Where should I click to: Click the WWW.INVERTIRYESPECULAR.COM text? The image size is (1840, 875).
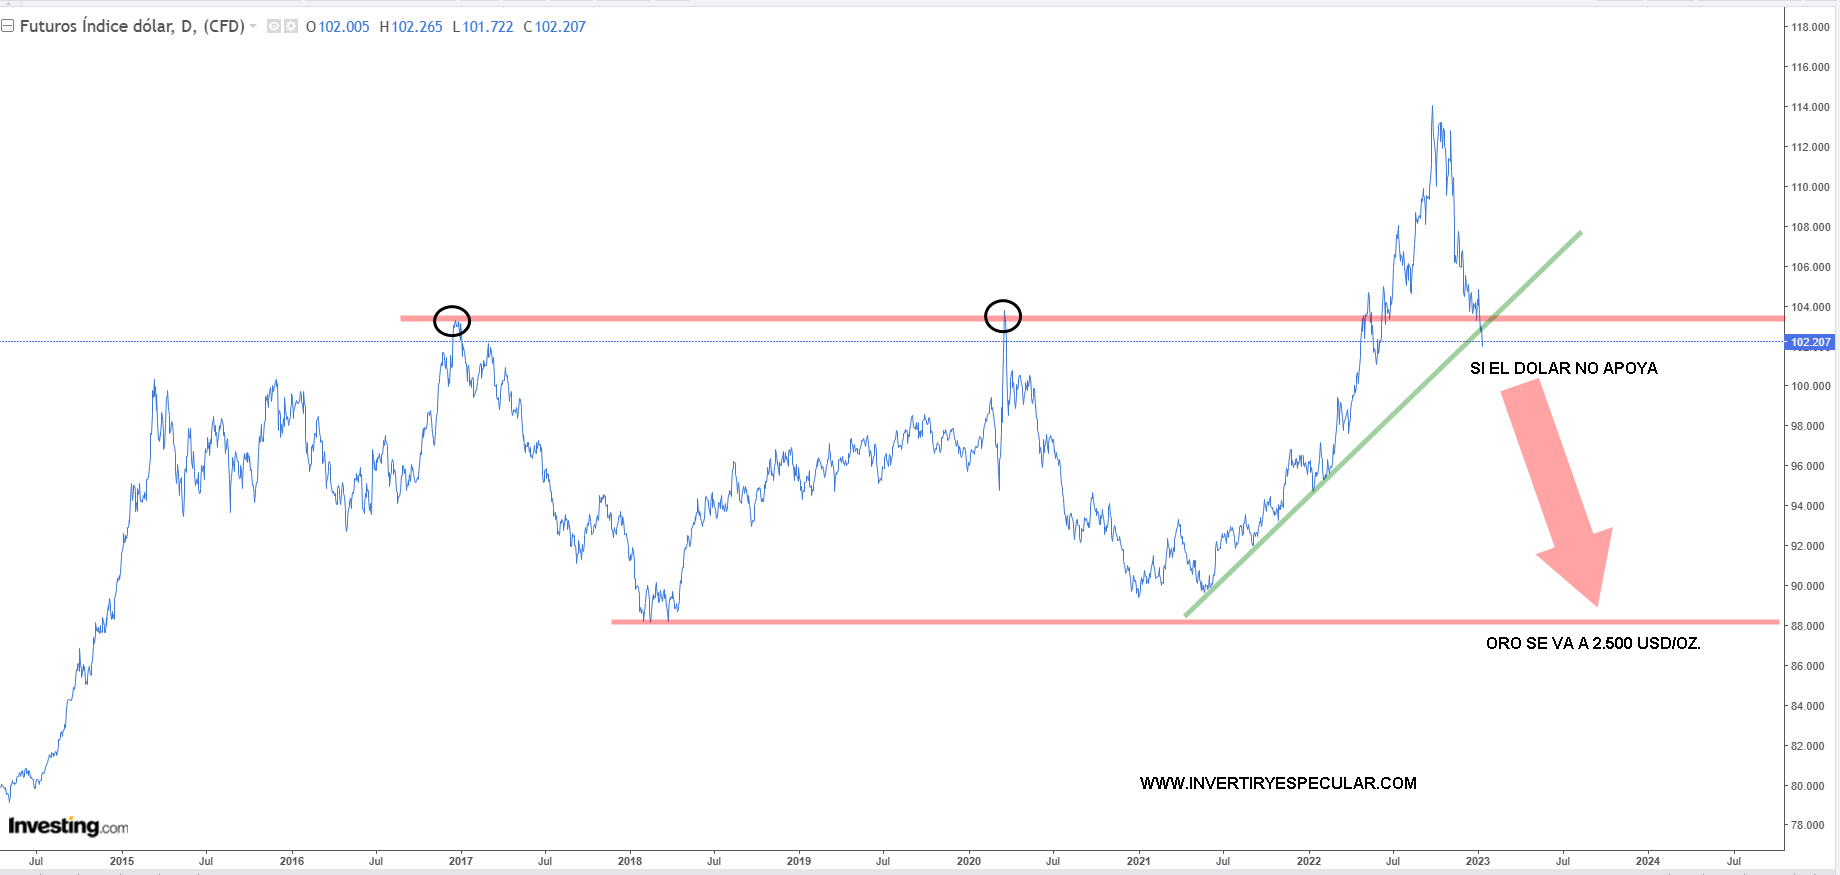coord(1278,783)
